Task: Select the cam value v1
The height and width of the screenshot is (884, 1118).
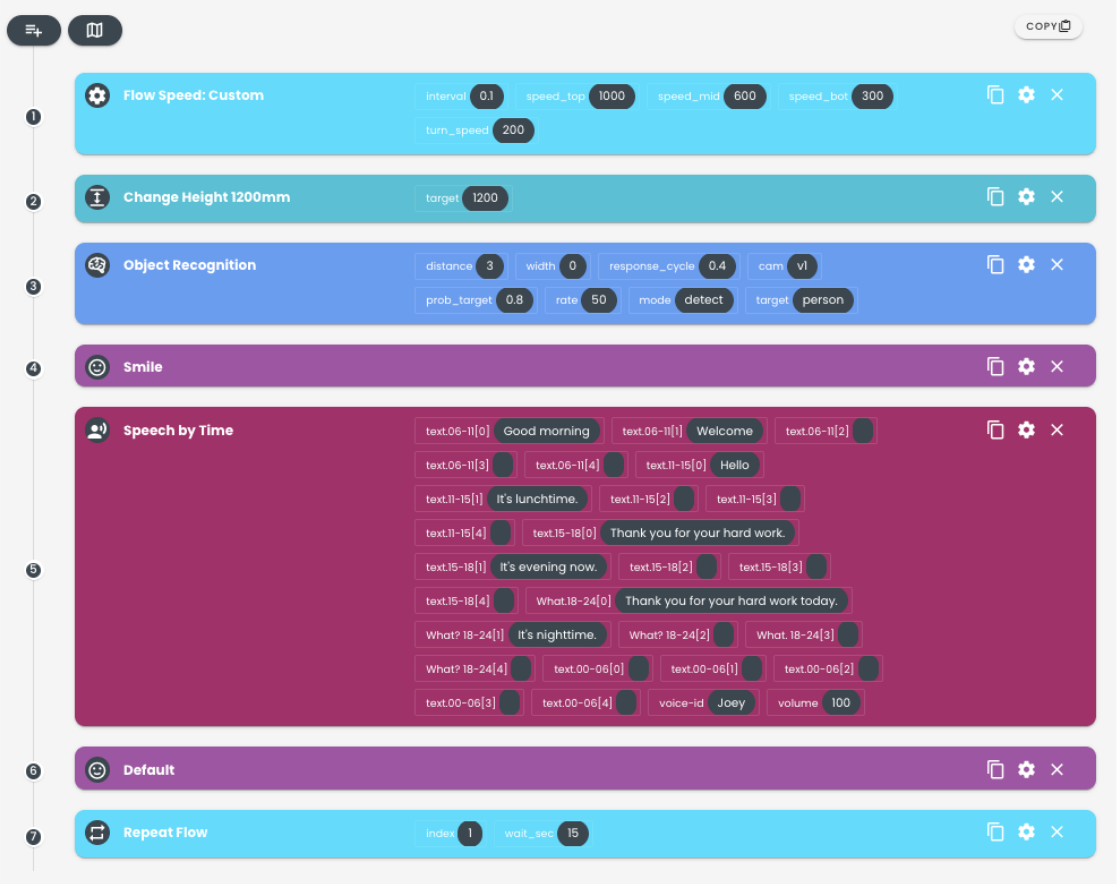Action: click(x=802, y=266)
